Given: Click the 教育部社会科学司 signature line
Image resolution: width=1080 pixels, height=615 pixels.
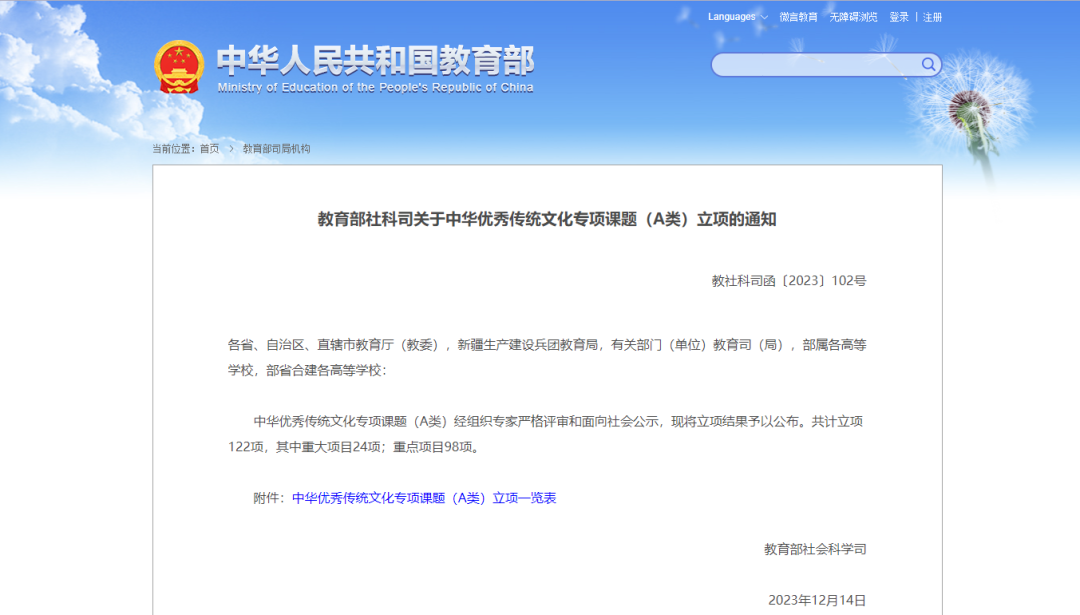Looking at the screenshot, I should (815, 549).
